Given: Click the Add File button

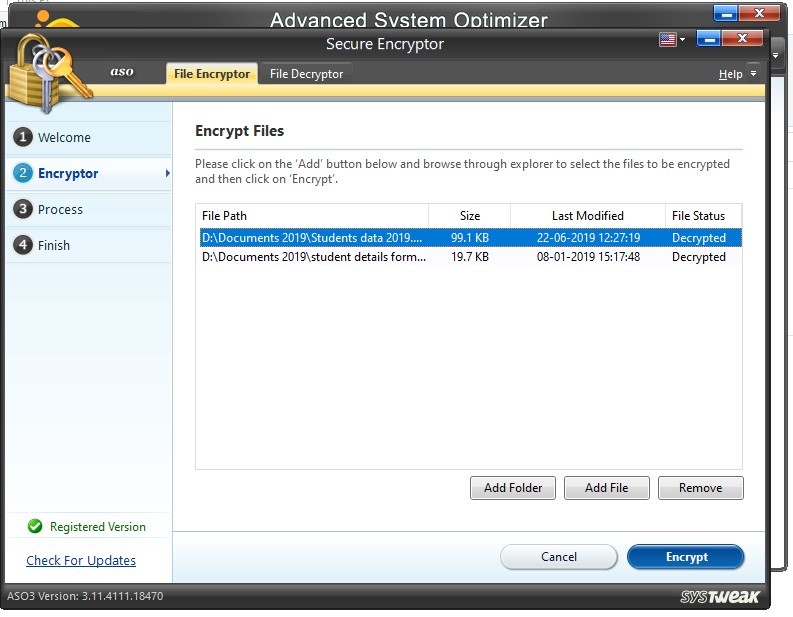Looking at the screenshot, I should 606,488.
